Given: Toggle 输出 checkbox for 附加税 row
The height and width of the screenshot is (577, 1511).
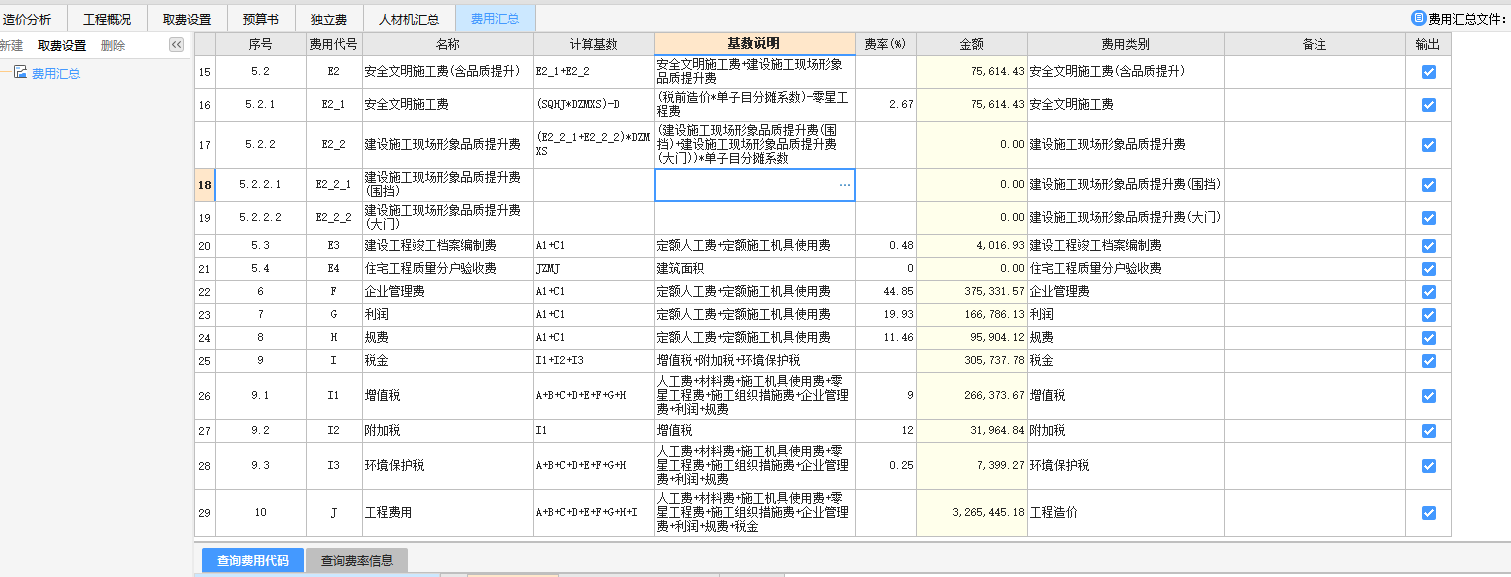Looking at the screenshot, I should [1429, 431].
